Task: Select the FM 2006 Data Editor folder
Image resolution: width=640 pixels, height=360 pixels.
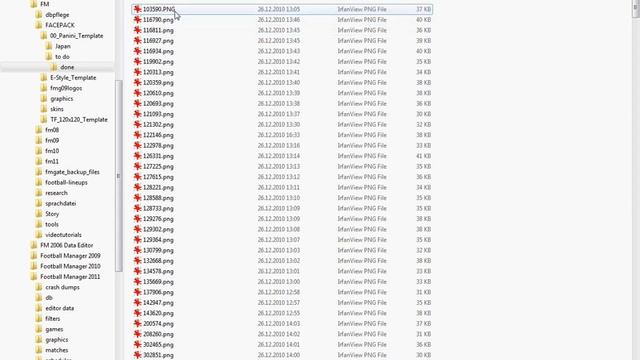Action: (67, 245)
